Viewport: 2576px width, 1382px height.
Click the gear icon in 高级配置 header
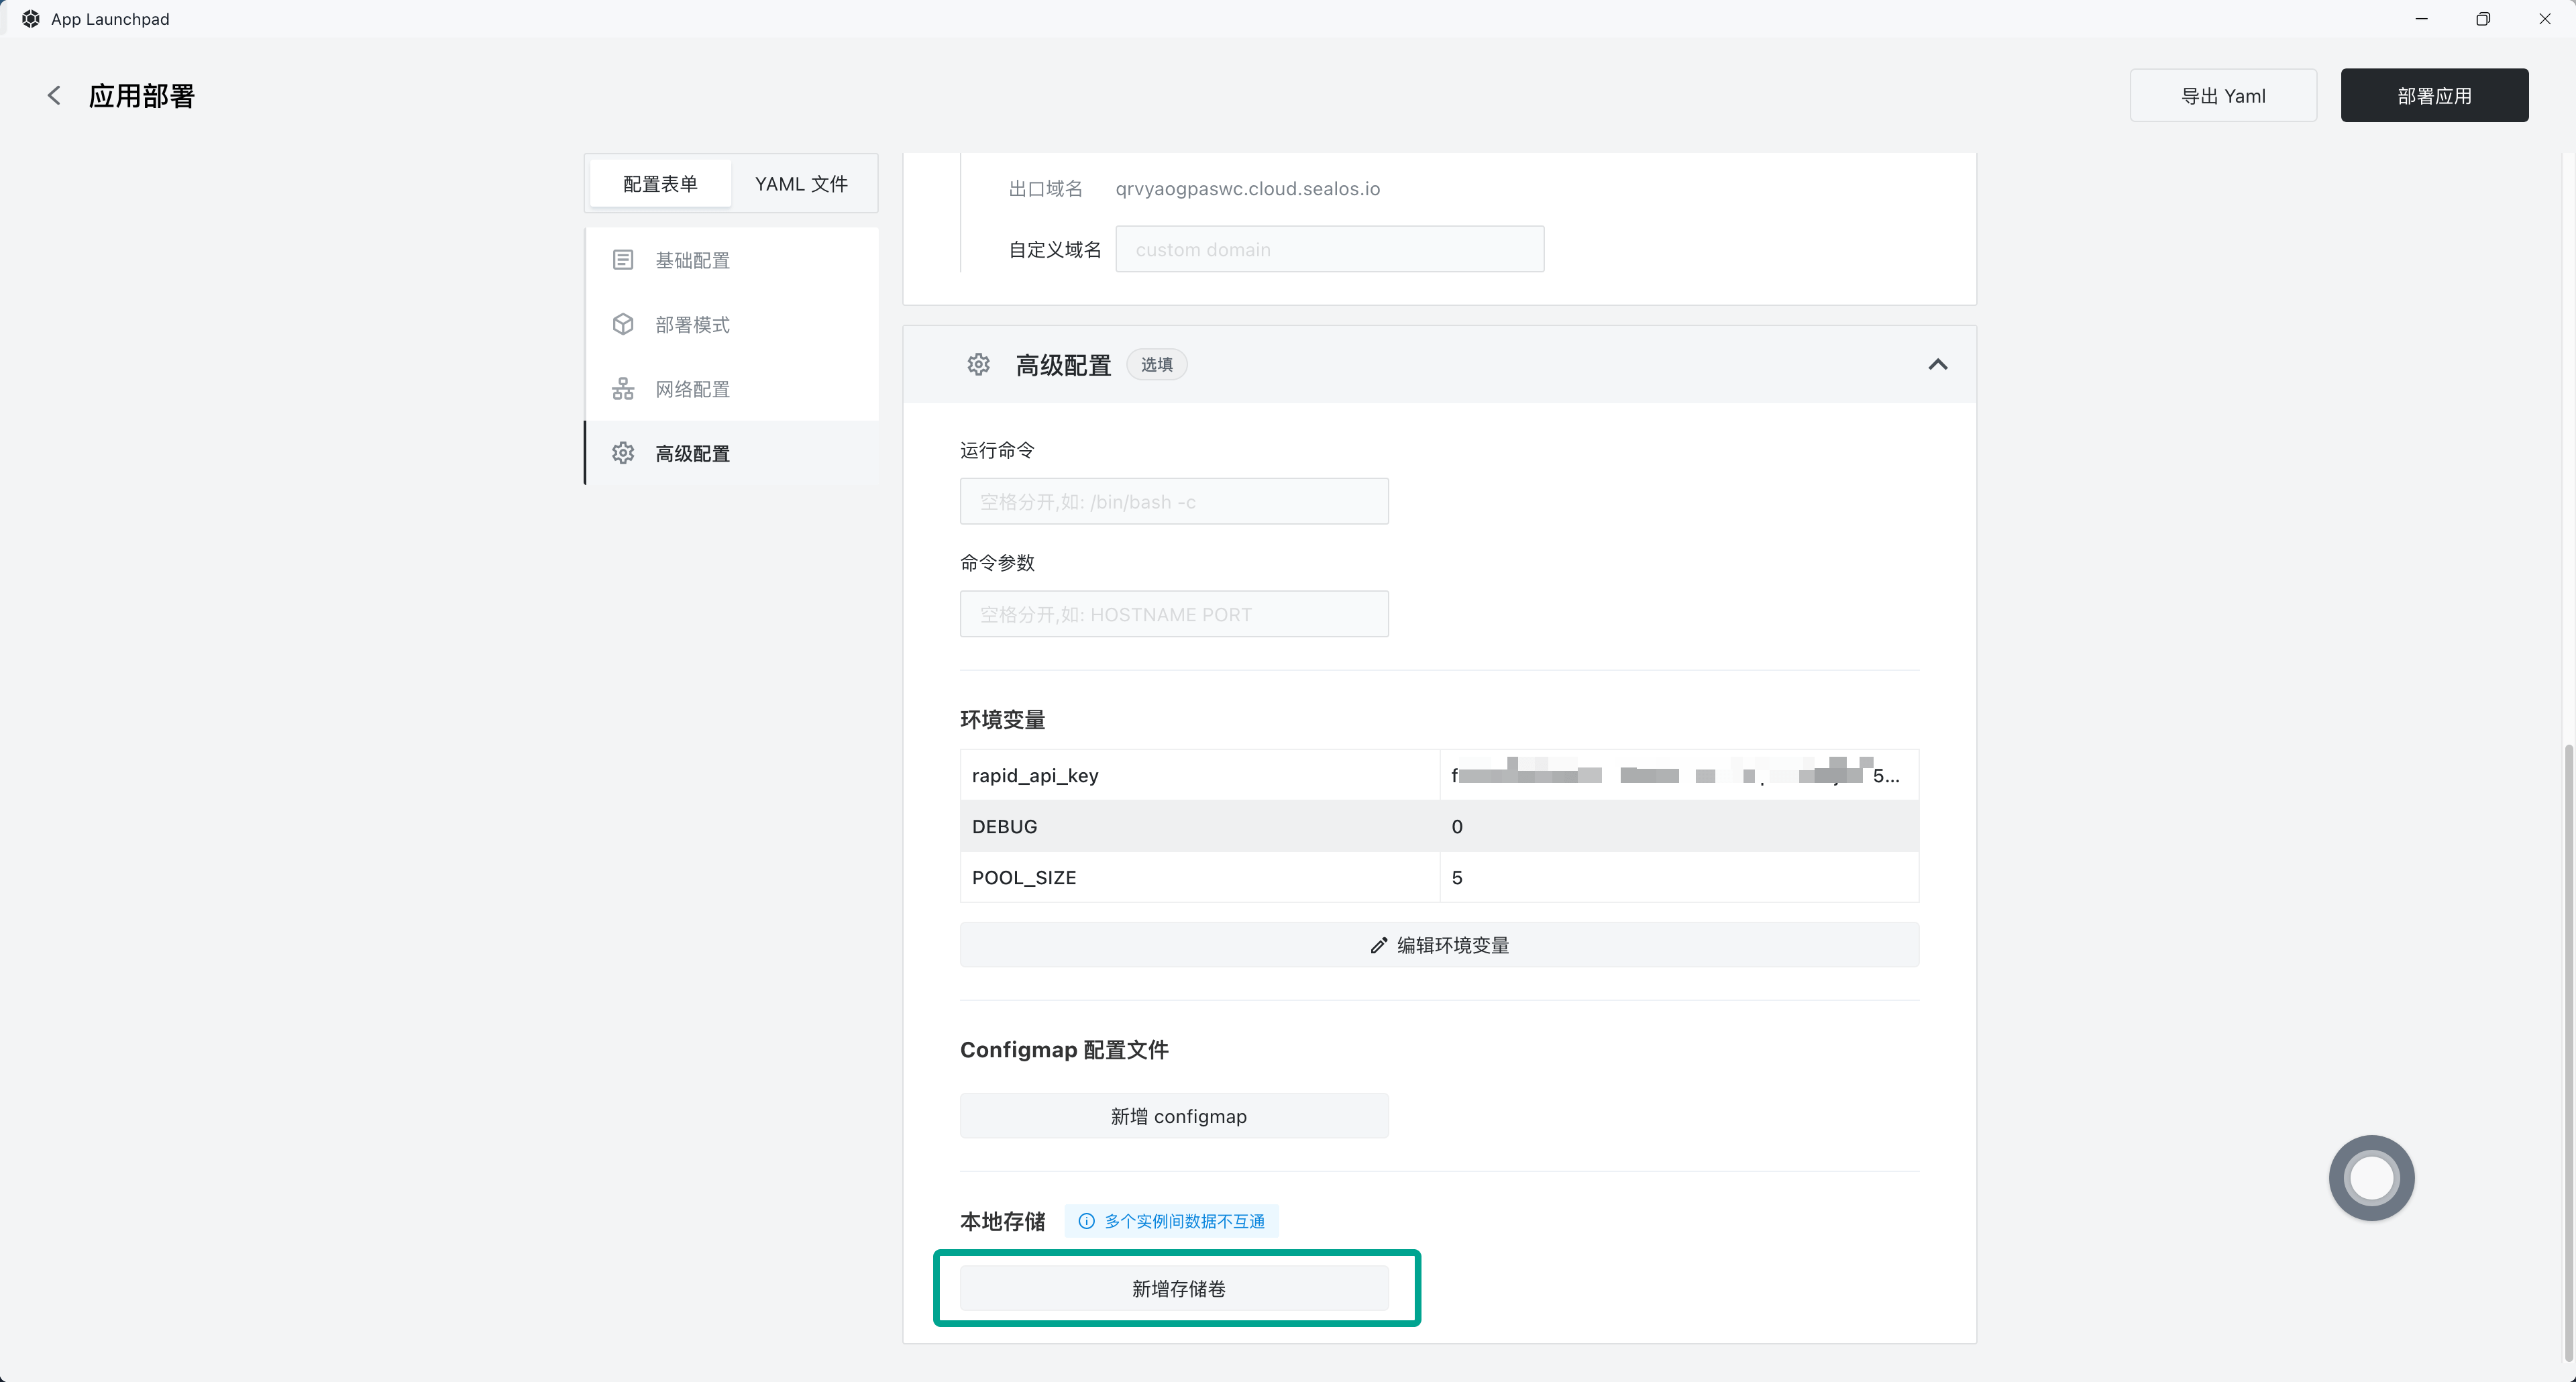click(978, 365)
